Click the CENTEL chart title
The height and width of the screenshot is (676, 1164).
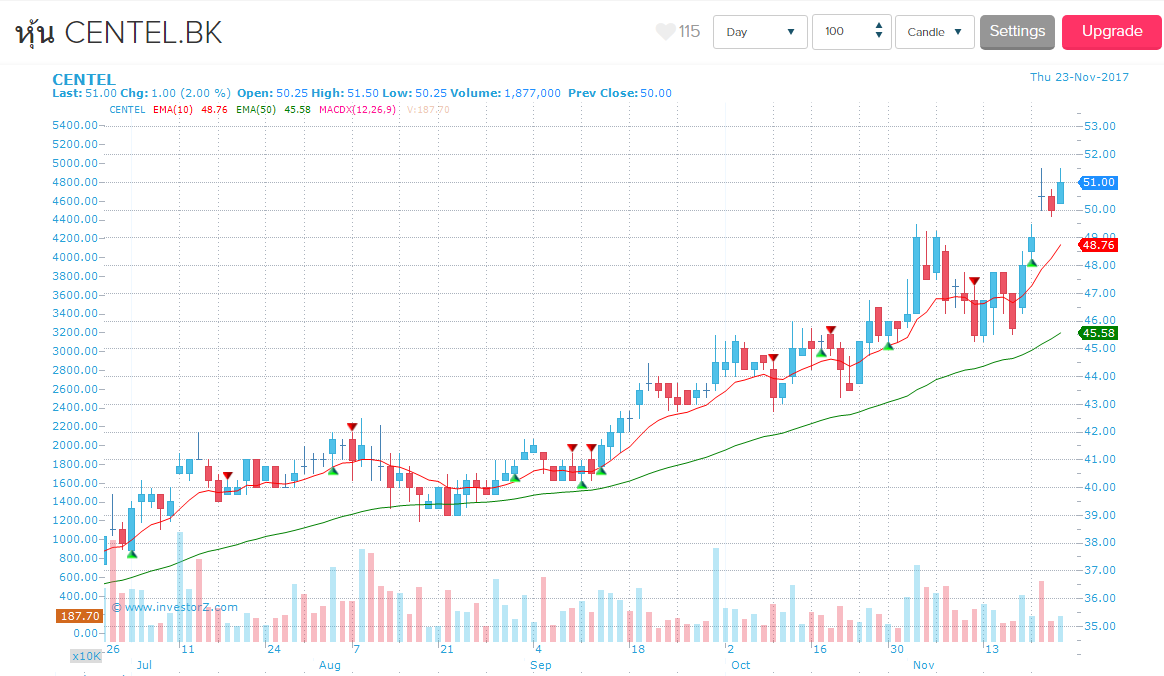click(x=84, y=79)
